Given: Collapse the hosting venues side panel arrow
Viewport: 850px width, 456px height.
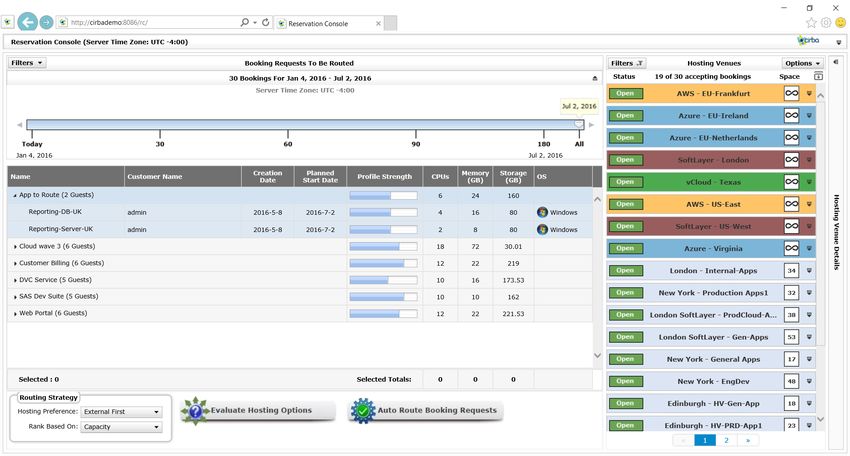Looking at the screenshot, I should 836,62.
